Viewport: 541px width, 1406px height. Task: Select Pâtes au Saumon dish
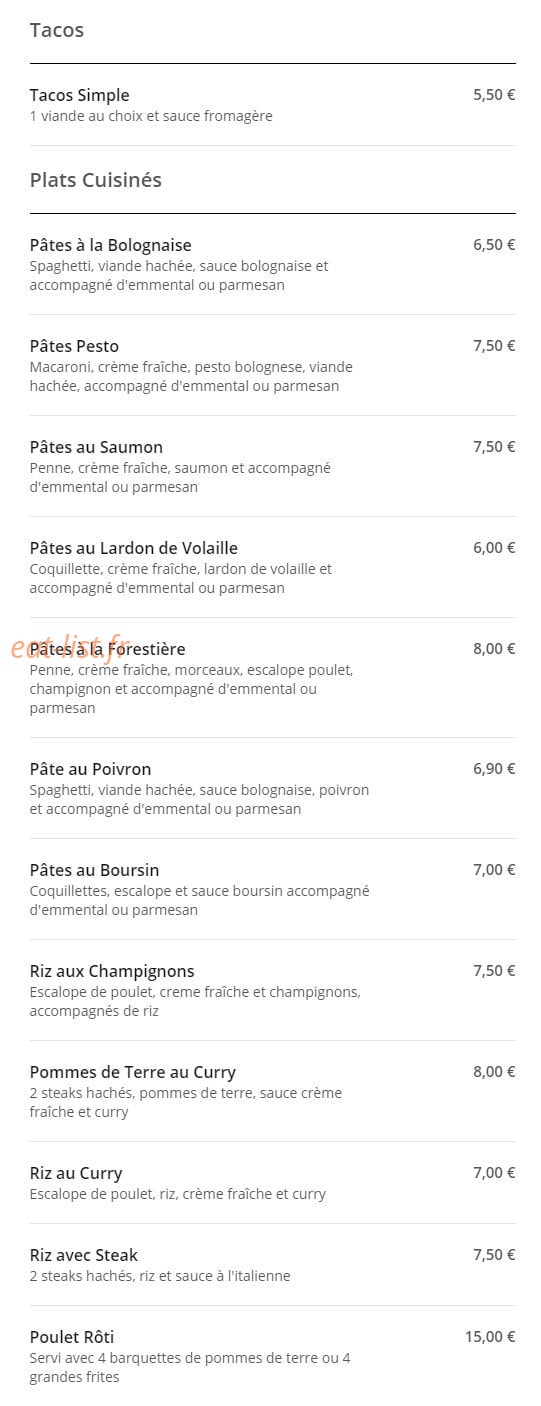point(272,467)
